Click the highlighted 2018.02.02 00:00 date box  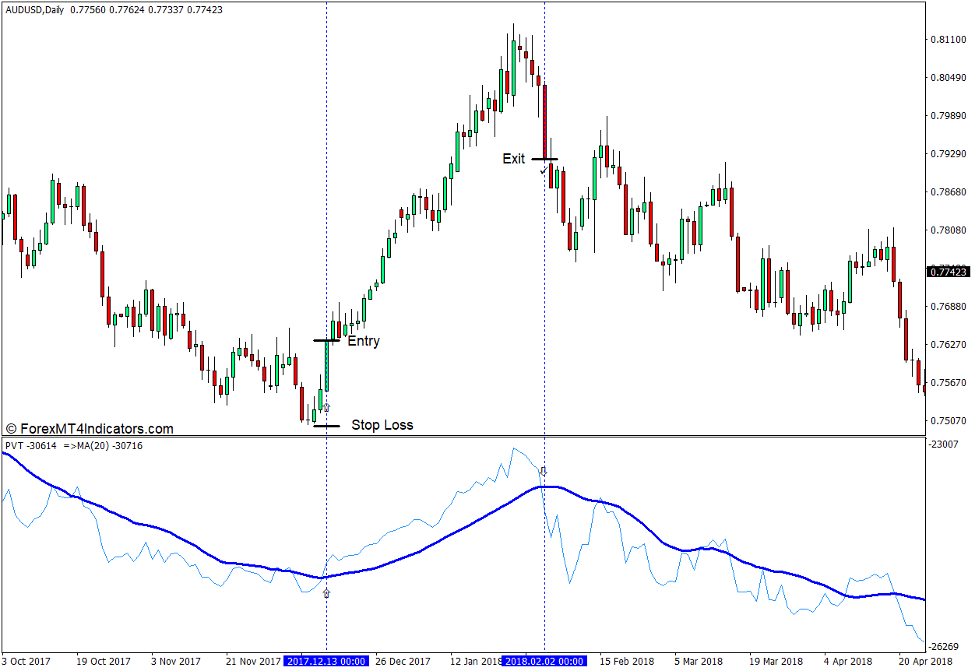pos(543,660)
